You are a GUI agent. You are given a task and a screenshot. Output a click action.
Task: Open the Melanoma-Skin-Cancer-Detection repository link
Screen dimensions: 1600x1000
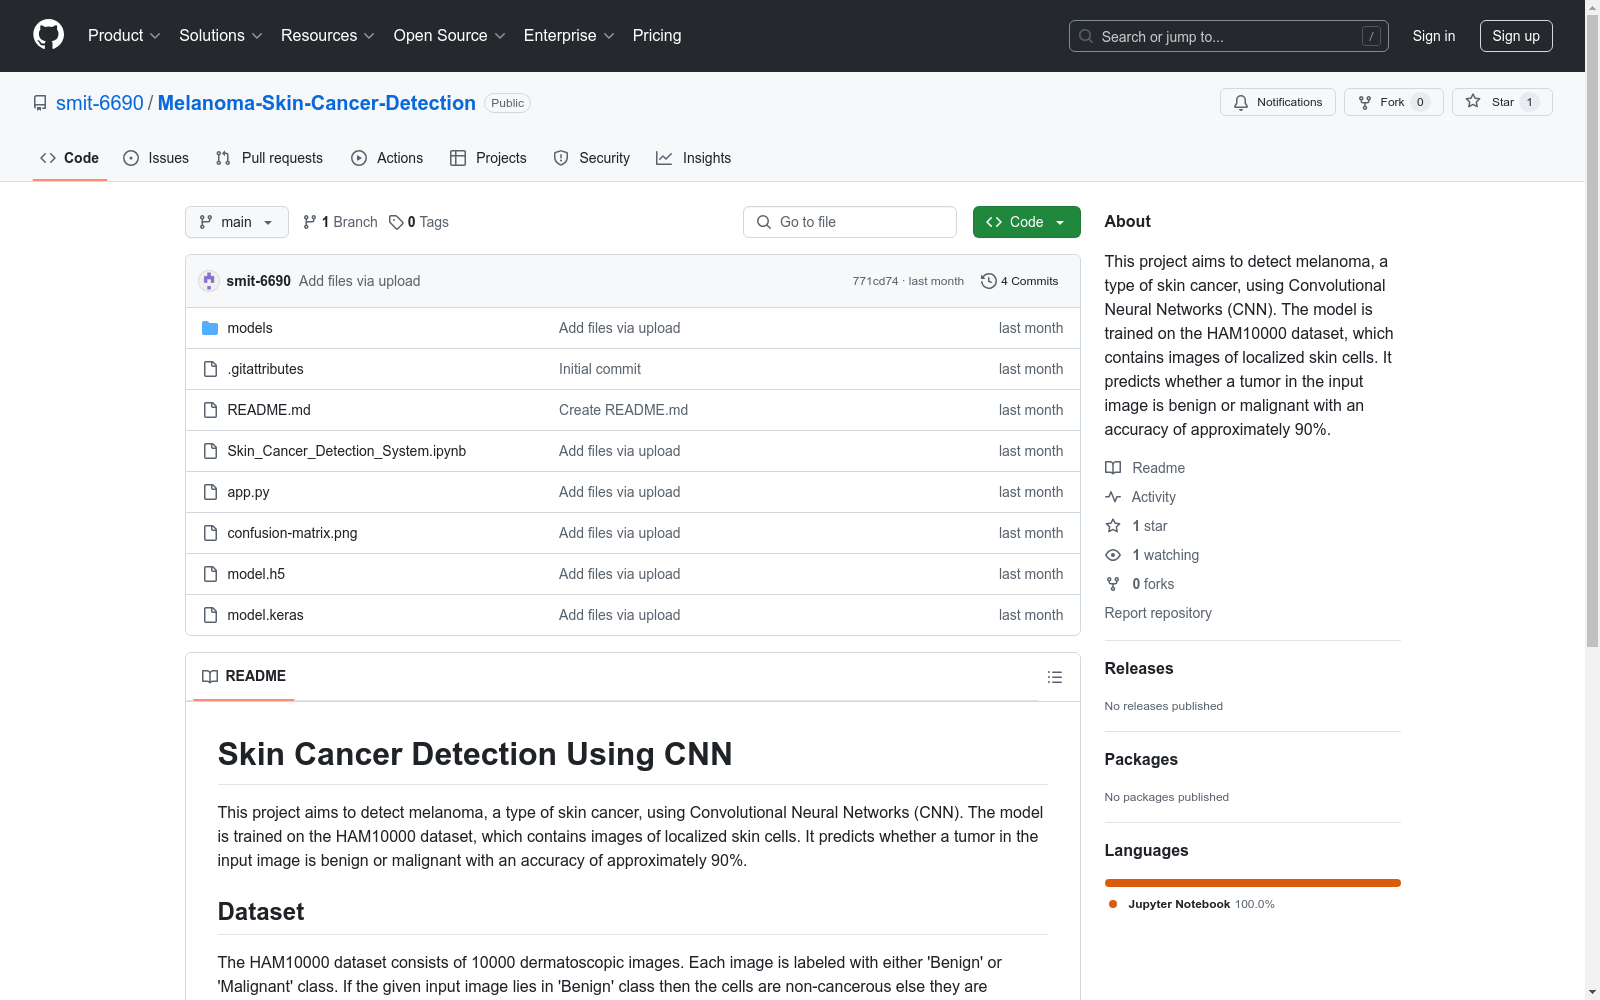[317, 103]
